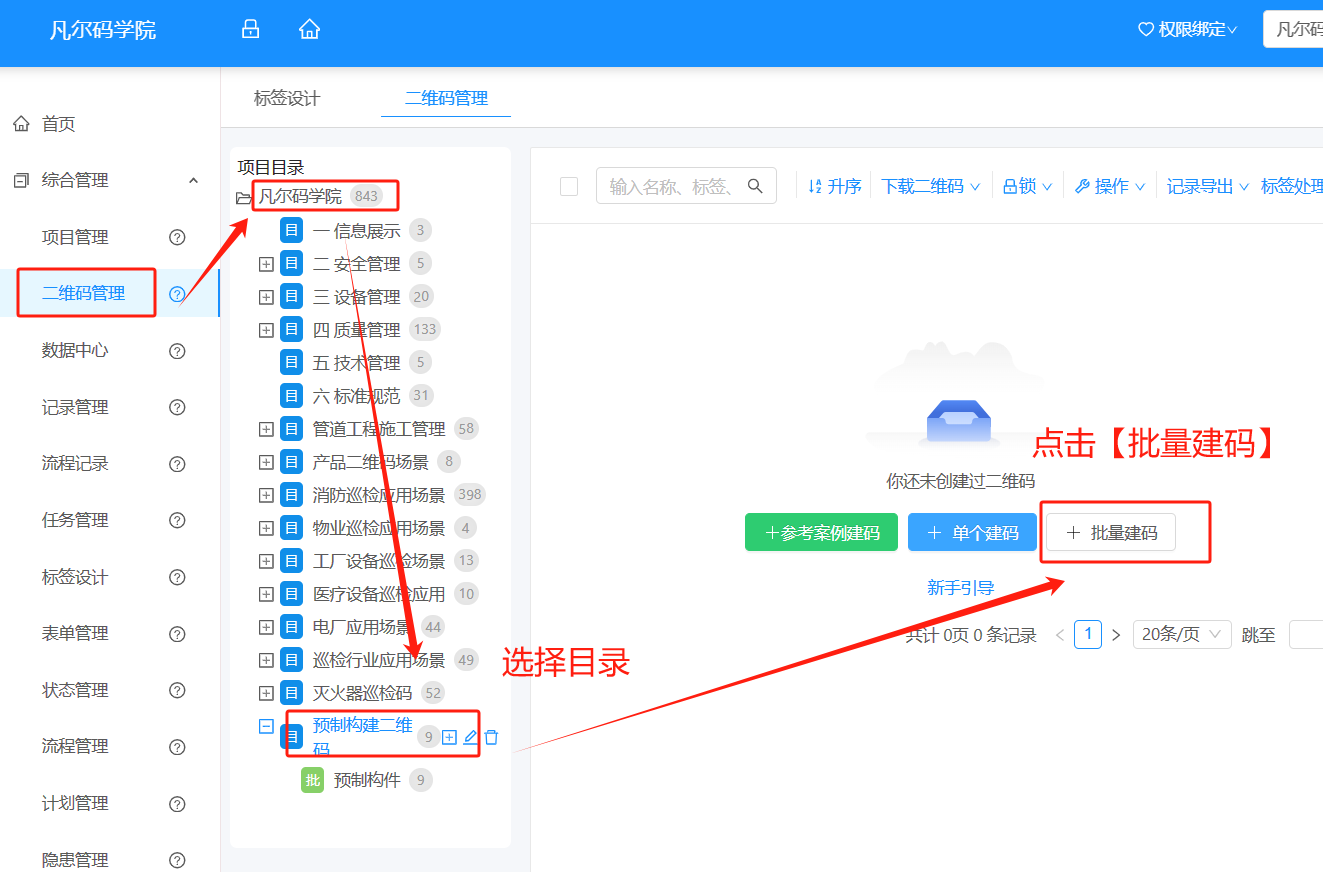Click the home icon in the top navigation bar

pyautogui.click(x=309, y=29)
